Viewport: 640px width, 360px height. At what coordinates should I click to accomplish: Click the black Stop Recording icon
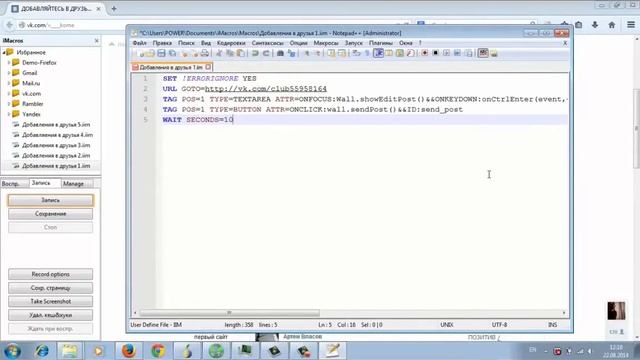tap(436, 53)
